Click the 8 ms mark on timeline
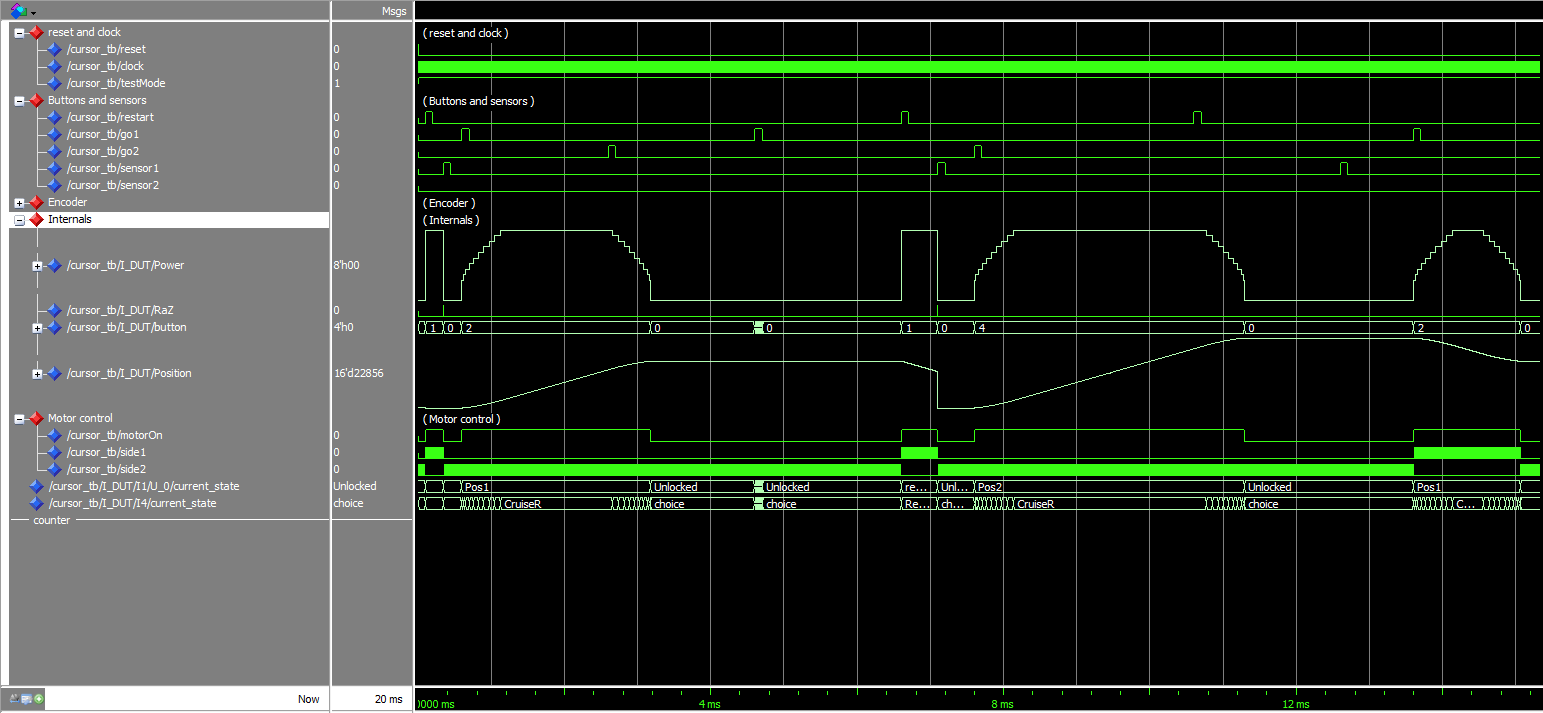Image resolution: width=1543 pixels, height=713 pixels. pyautogui.click(x=1003, y=704)
